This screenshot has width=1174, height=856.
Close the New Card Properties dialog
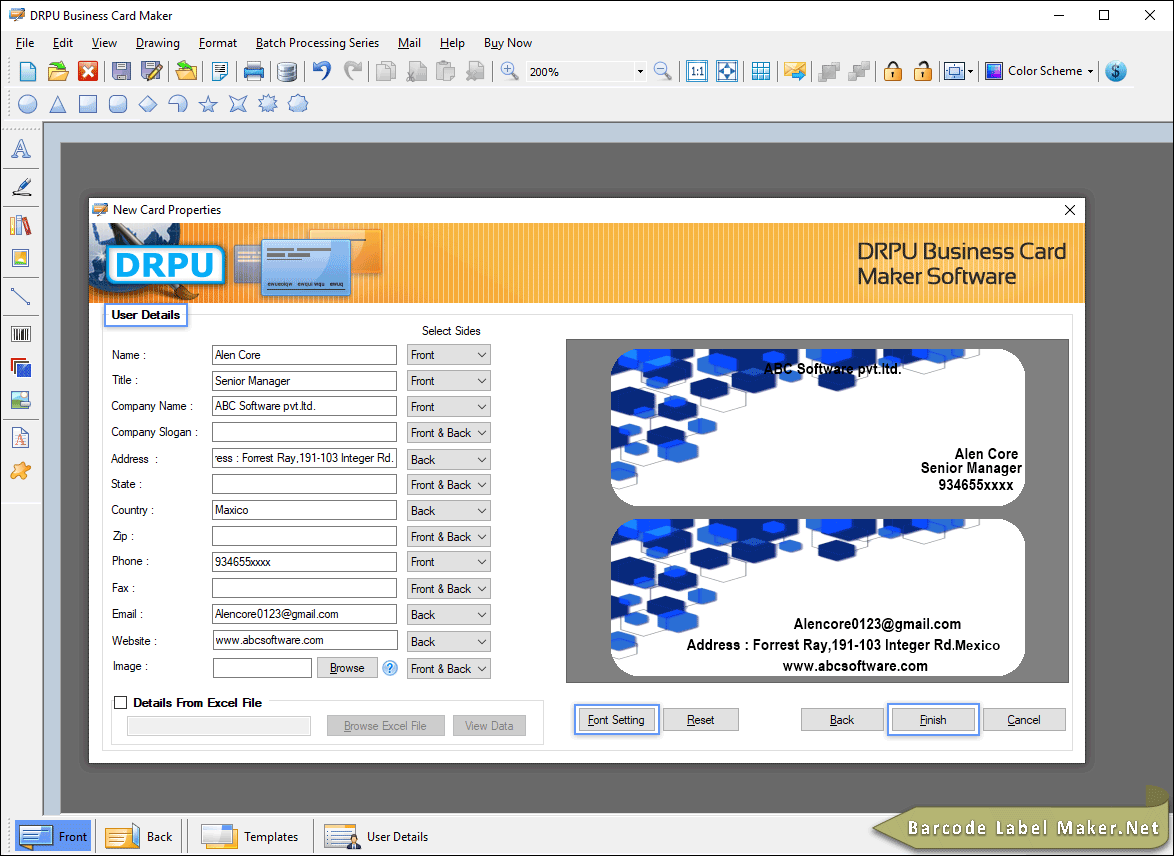[x=1070, y=210]
